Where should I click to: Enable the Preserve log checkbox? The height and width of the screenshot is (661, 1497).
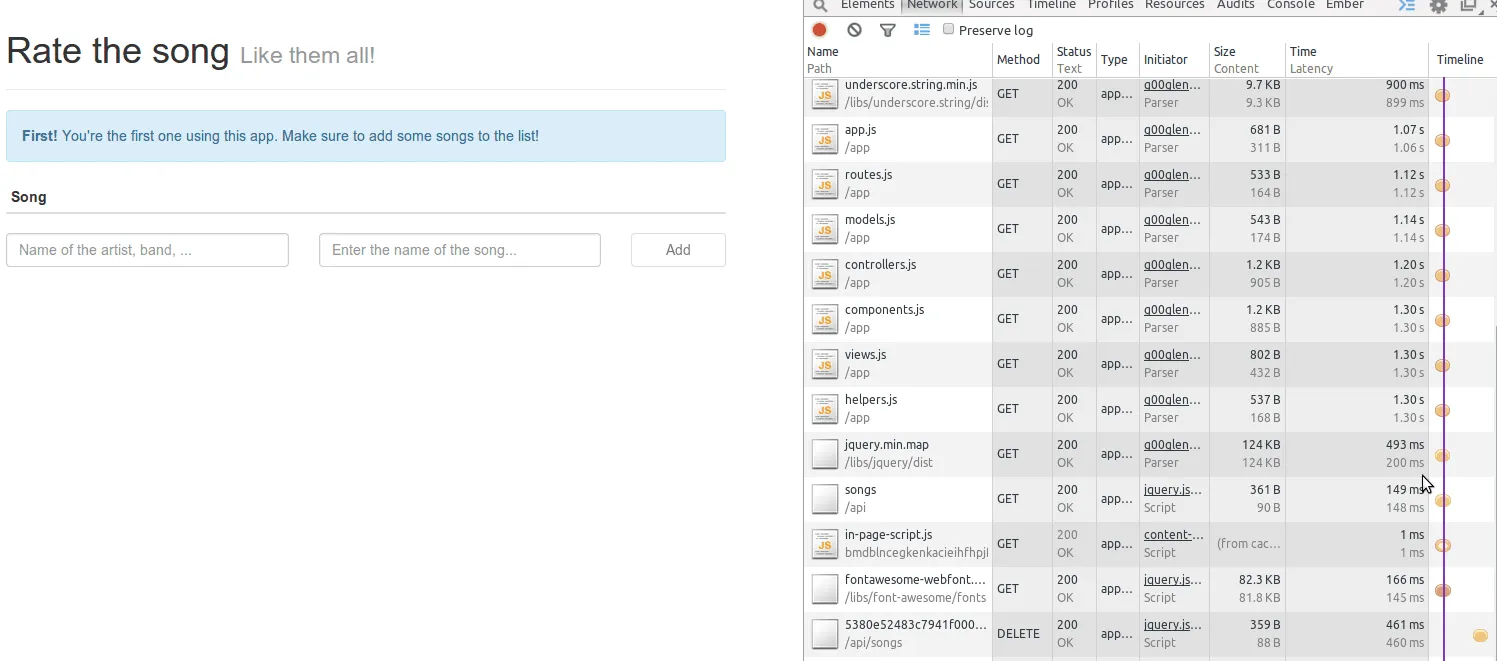point(949,29)
